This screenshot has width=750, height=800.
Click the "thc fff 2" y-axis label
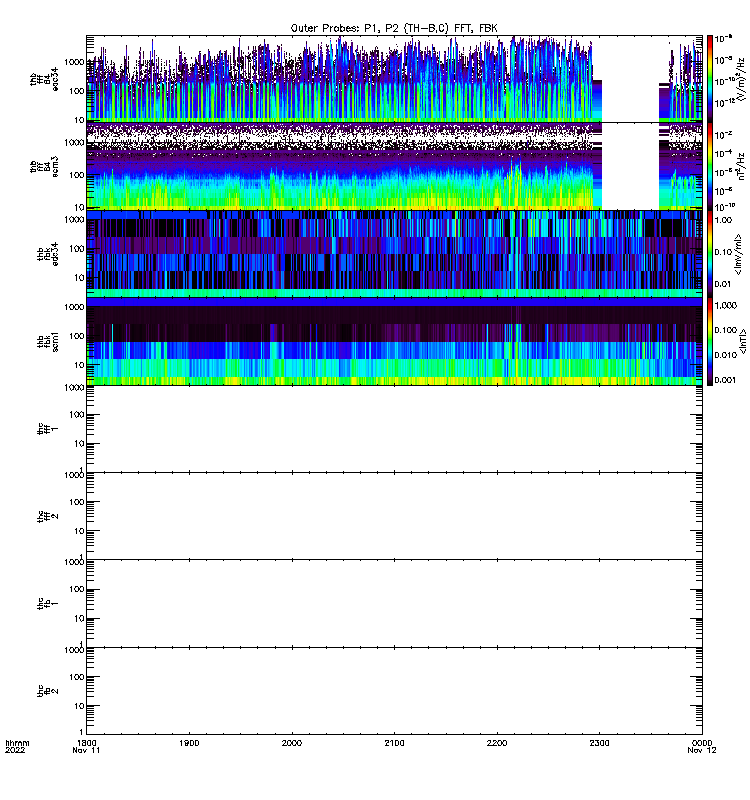(48, 516)
